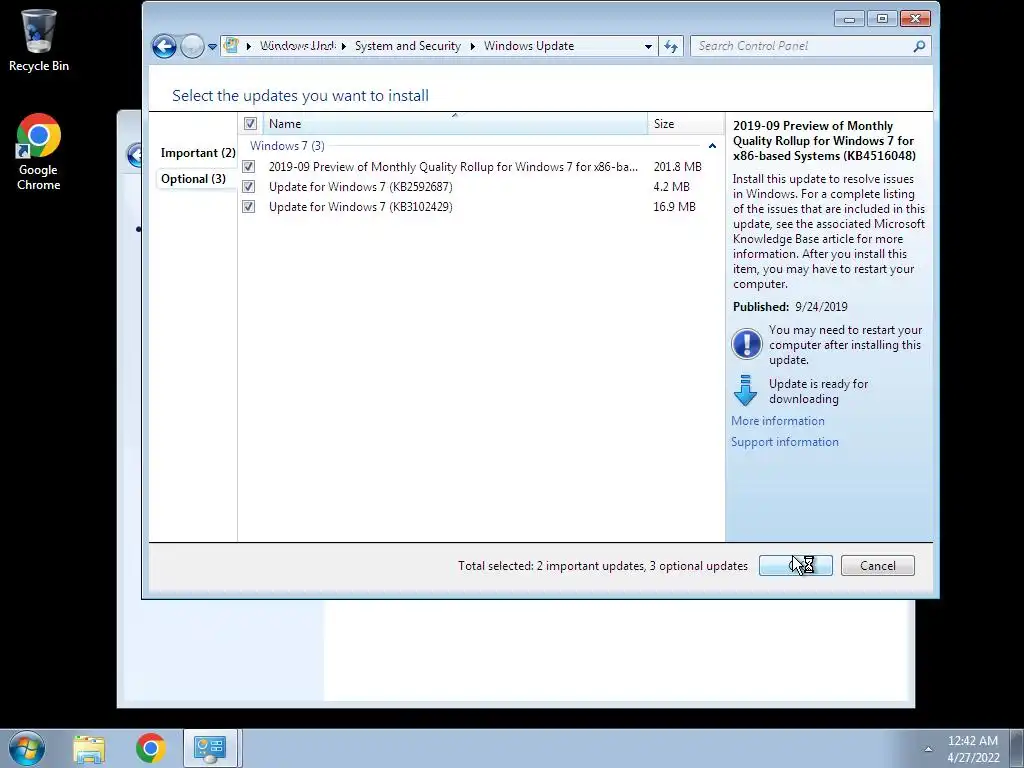Minimize the Windows Update window

coord(850,19)
